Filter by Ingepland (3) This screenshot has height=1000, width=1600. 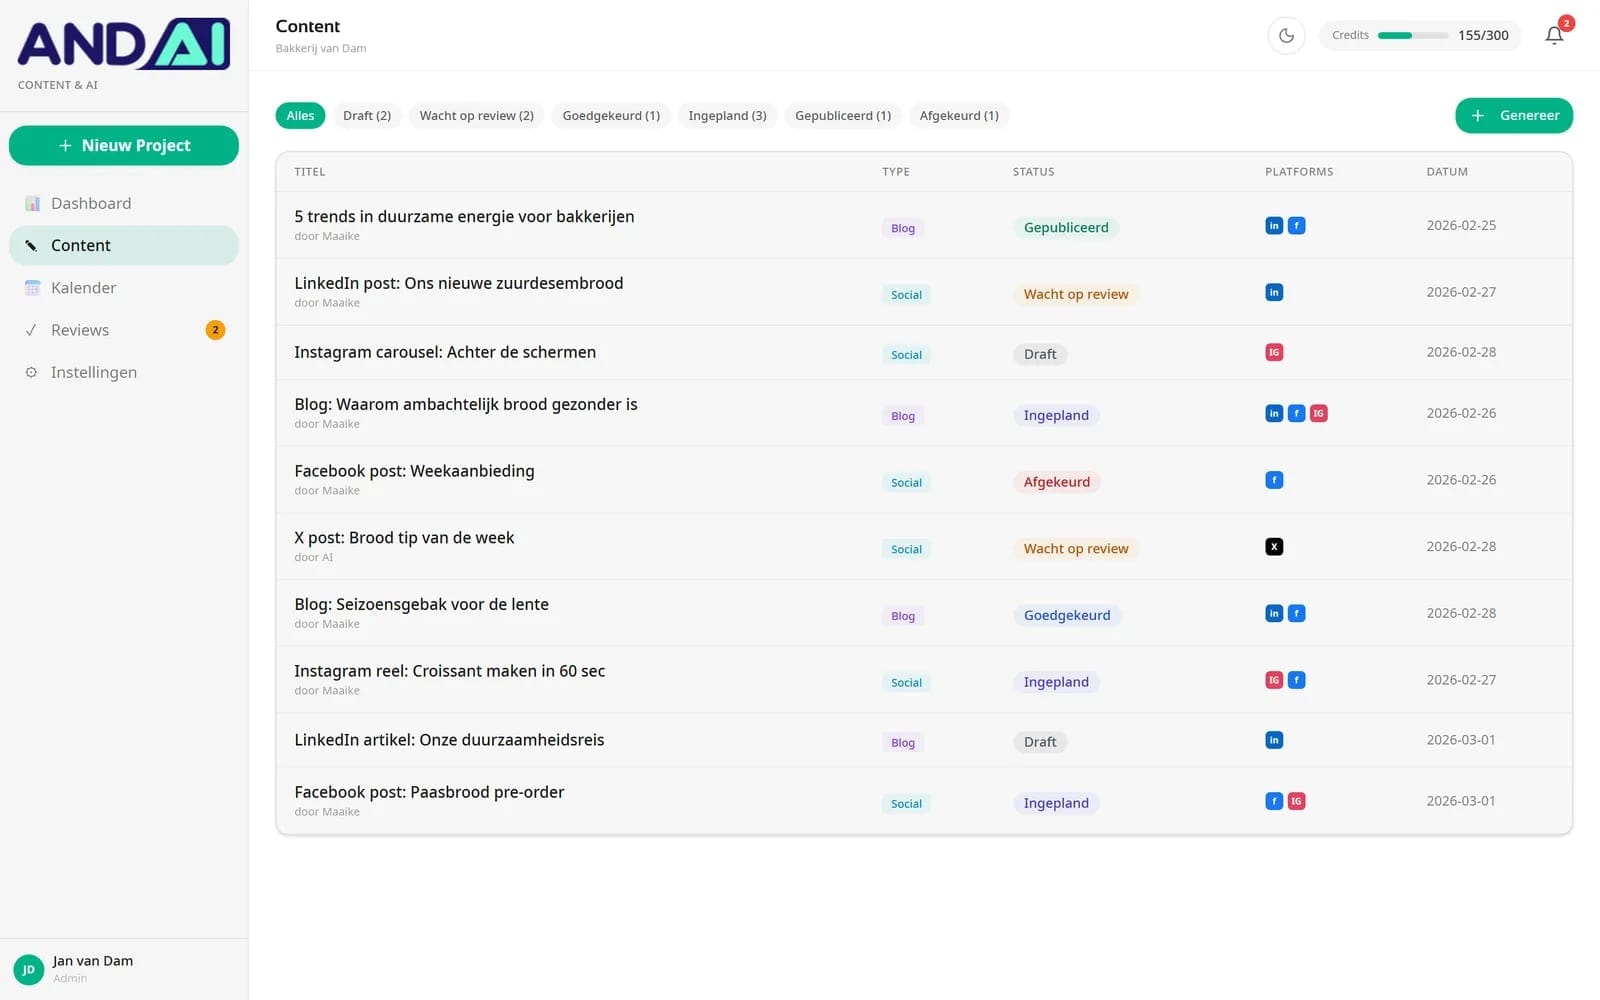pyautogui.click(x=727, y=116)
